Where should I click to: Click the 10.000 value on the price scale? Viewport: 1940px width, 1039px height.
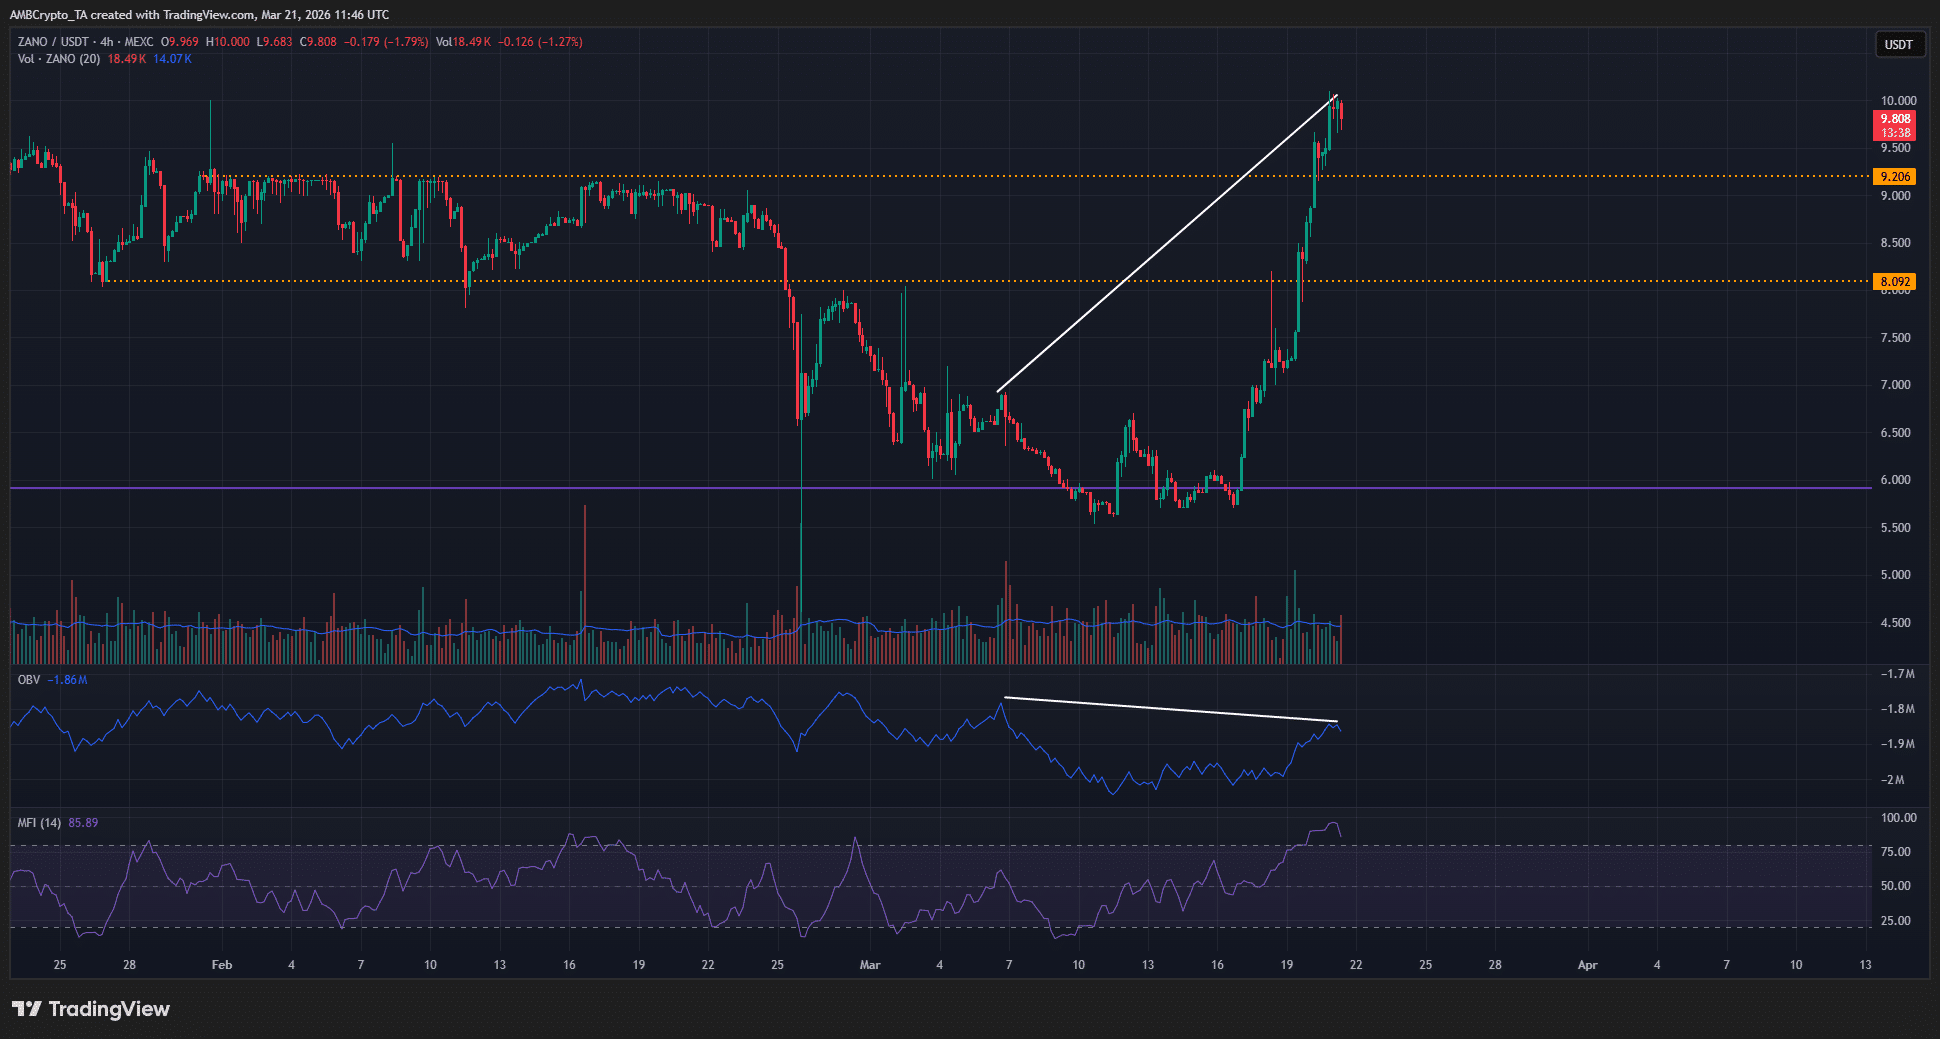click(1899, 100)
